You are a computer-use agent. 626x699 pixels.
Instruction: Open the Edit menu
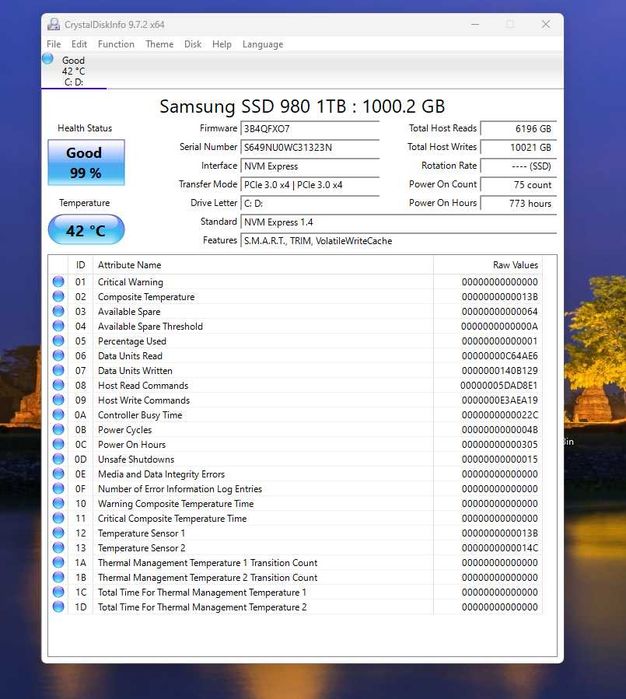tap(79, 44)
